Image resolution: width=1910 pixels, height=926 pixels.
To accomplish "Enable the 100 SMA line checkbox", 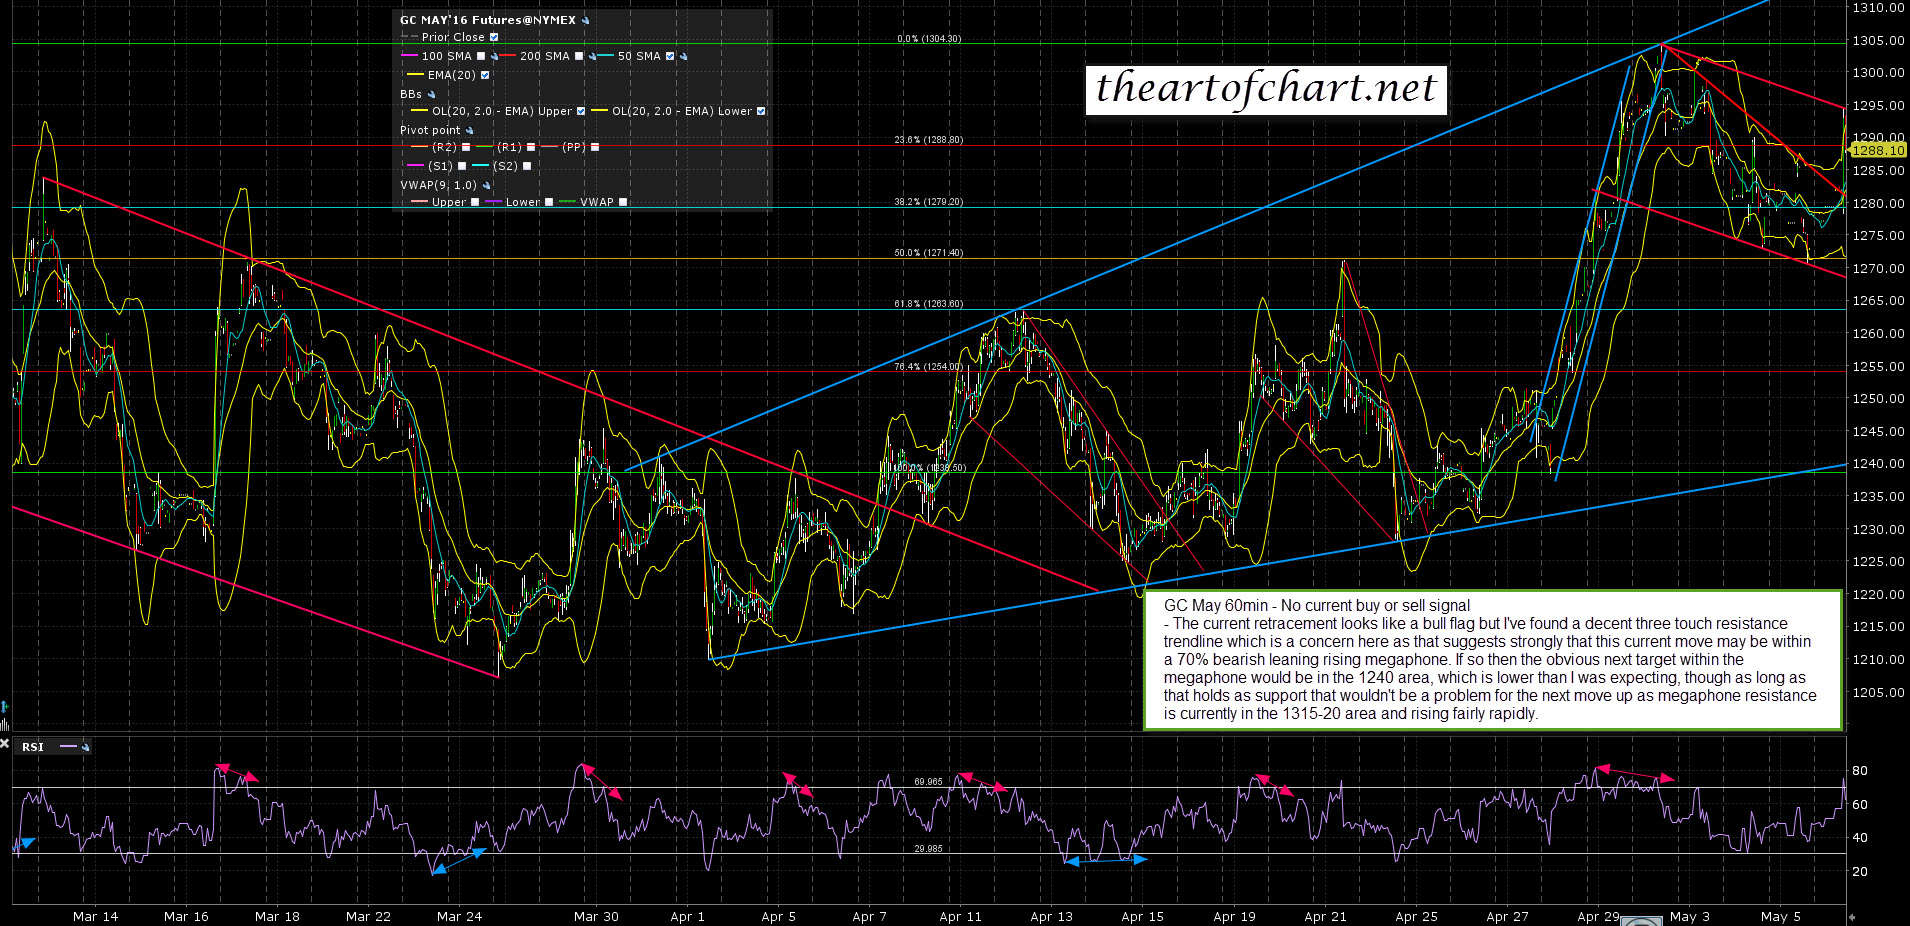I will (x=481, y=57).
